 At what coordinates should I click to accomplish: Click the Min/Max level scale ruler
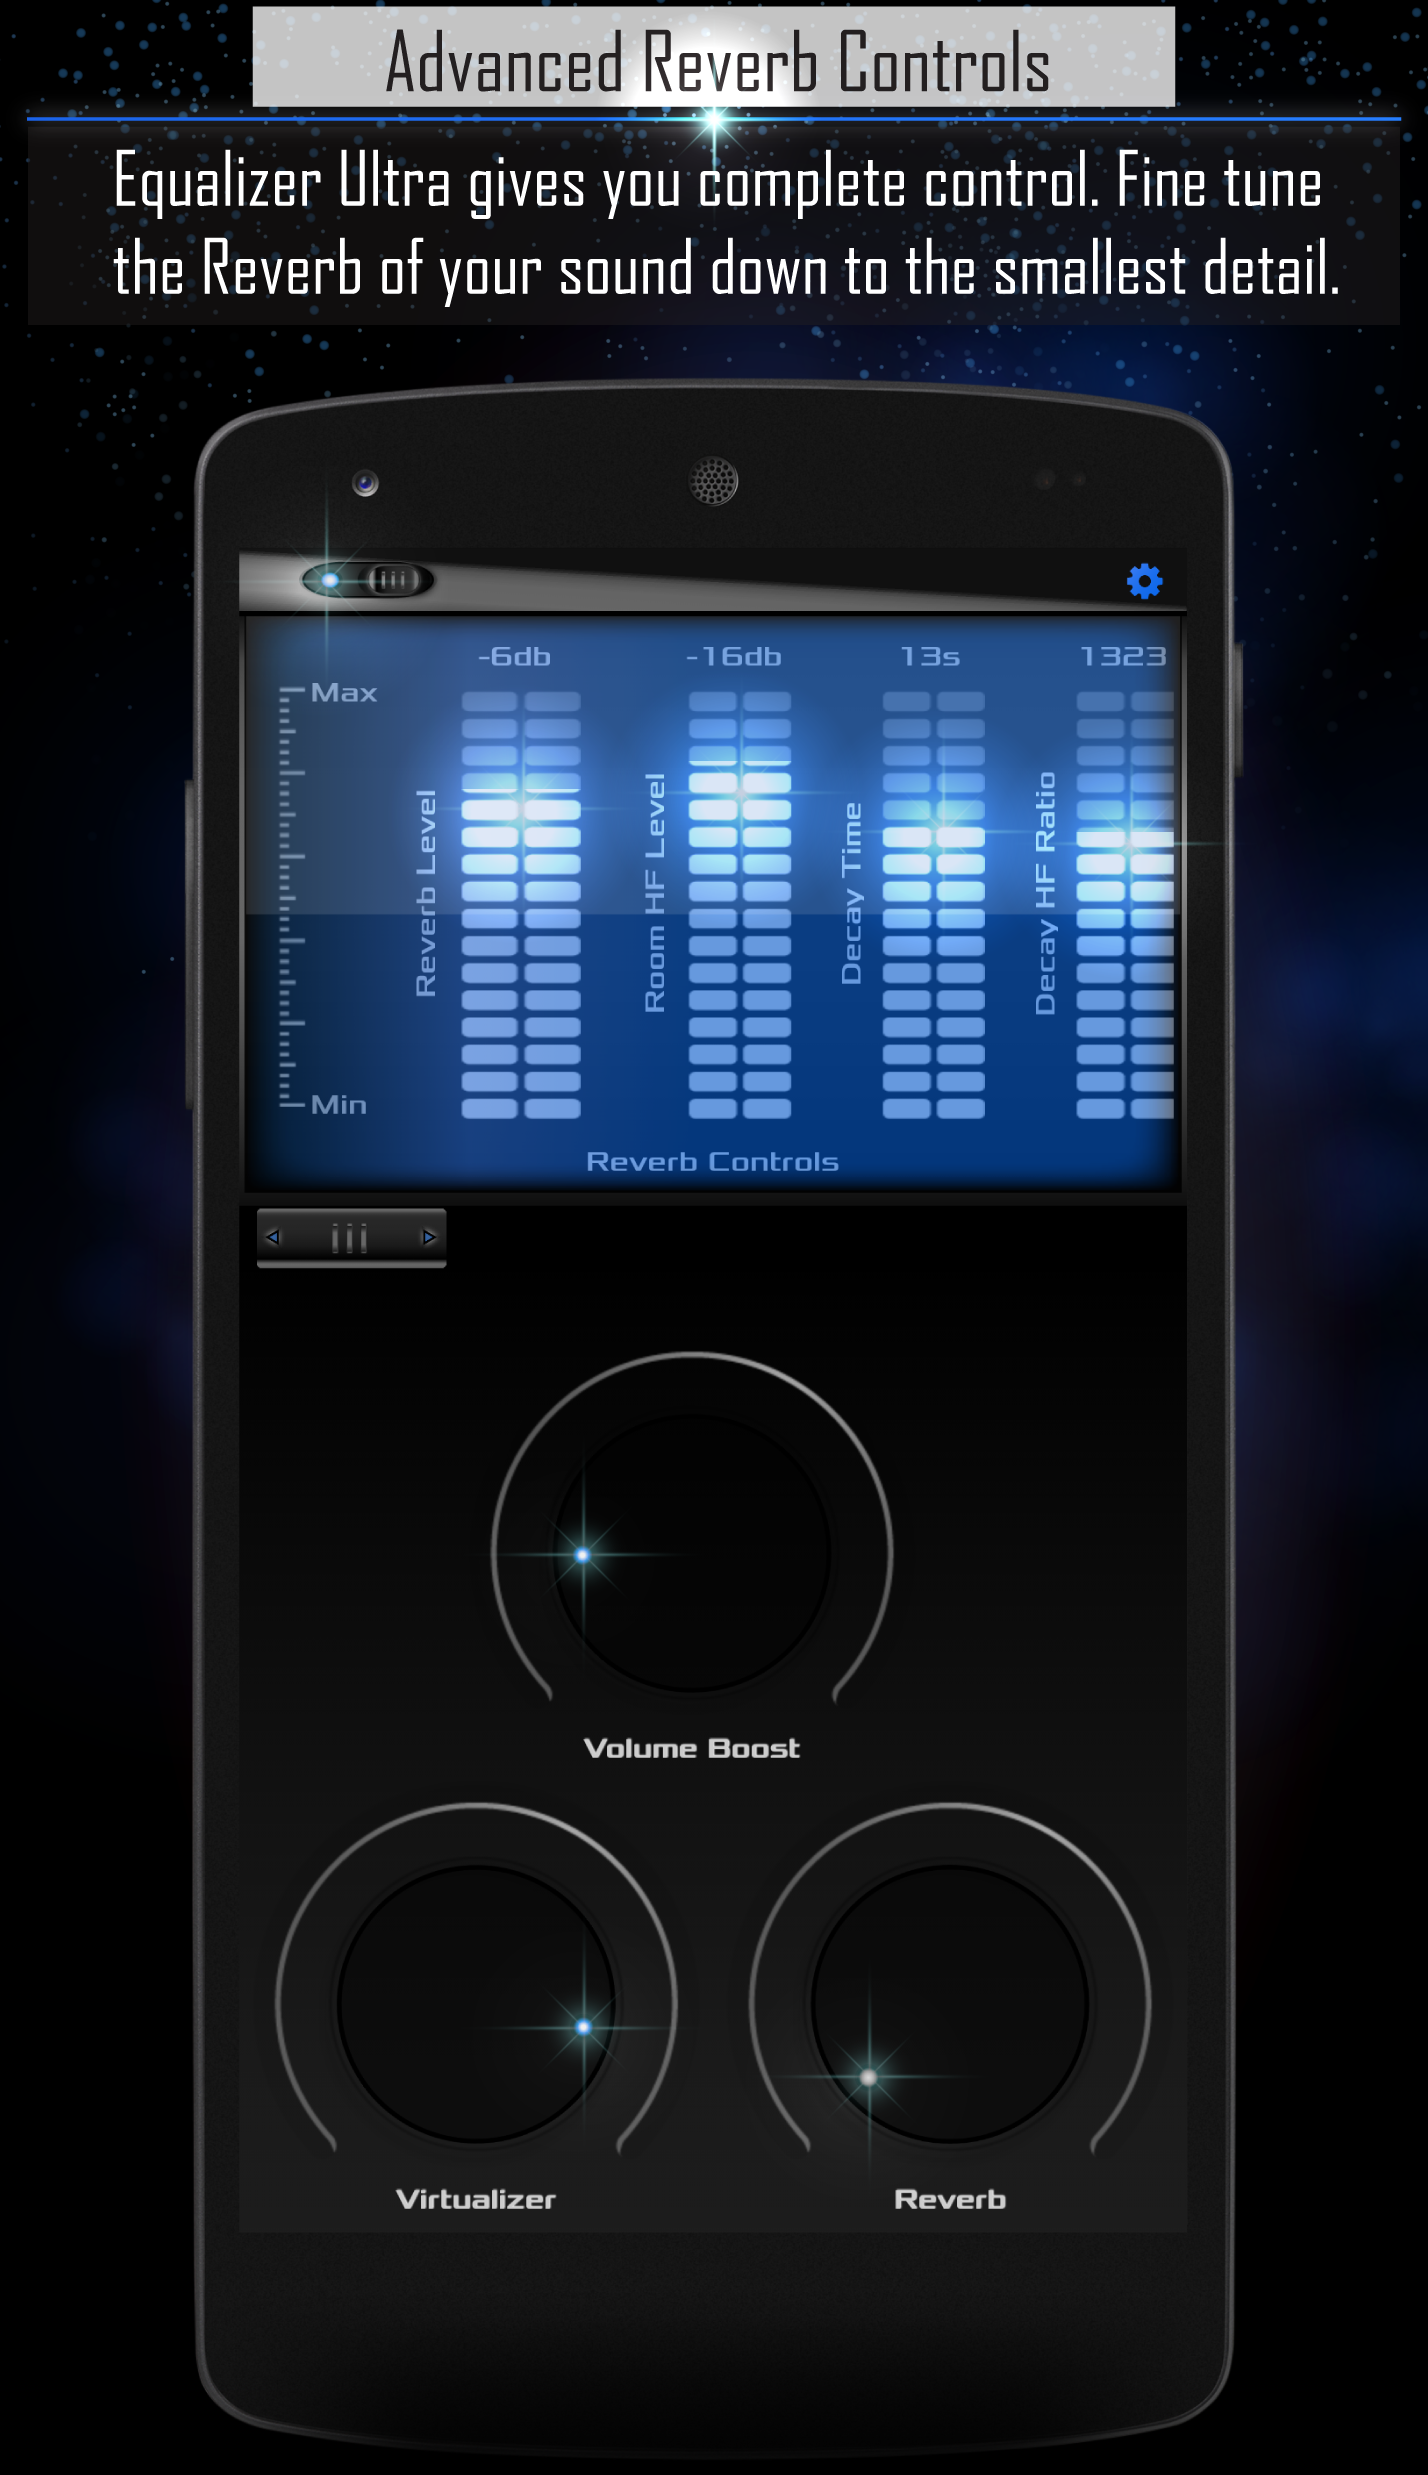pyautogui.click(x=291, y=898)
